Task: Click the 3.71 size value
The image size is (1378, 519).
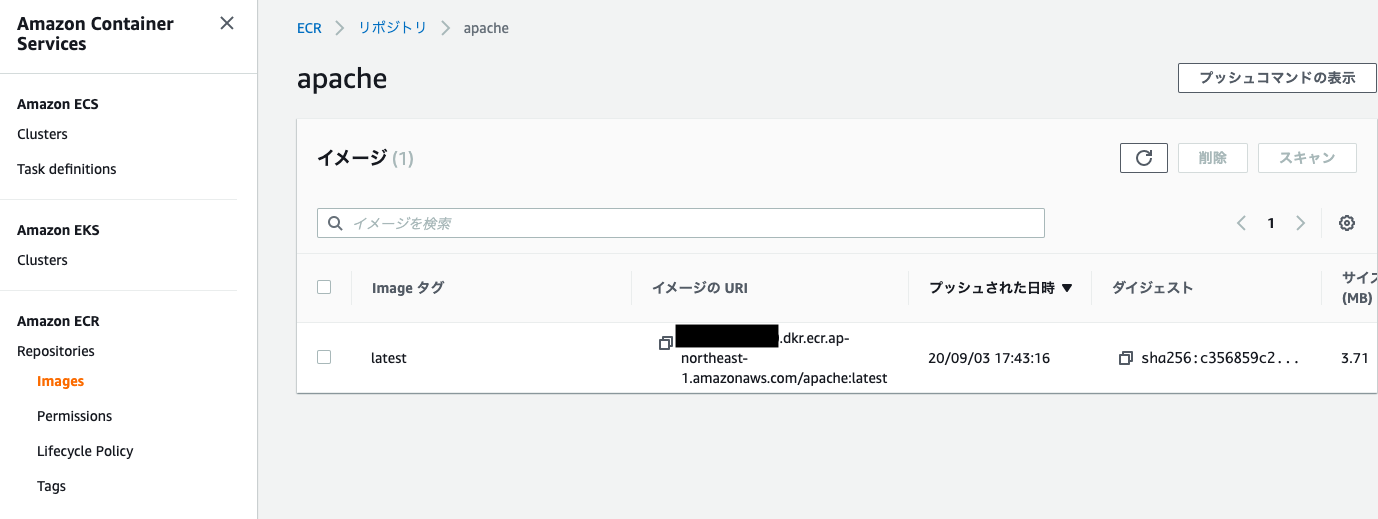Action: click(1354, 358)
